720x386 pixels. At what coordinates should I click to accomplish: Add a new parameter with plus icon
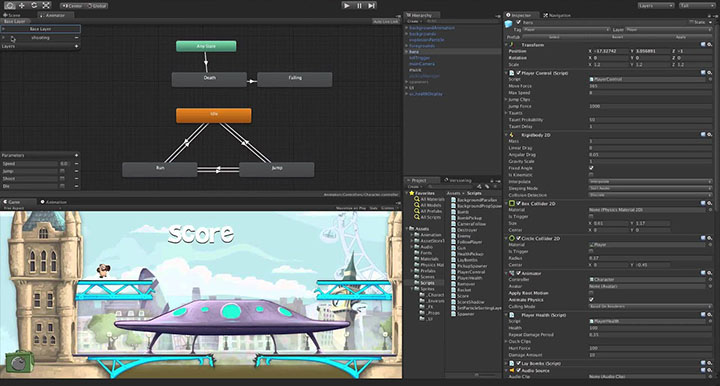point(76,155)
